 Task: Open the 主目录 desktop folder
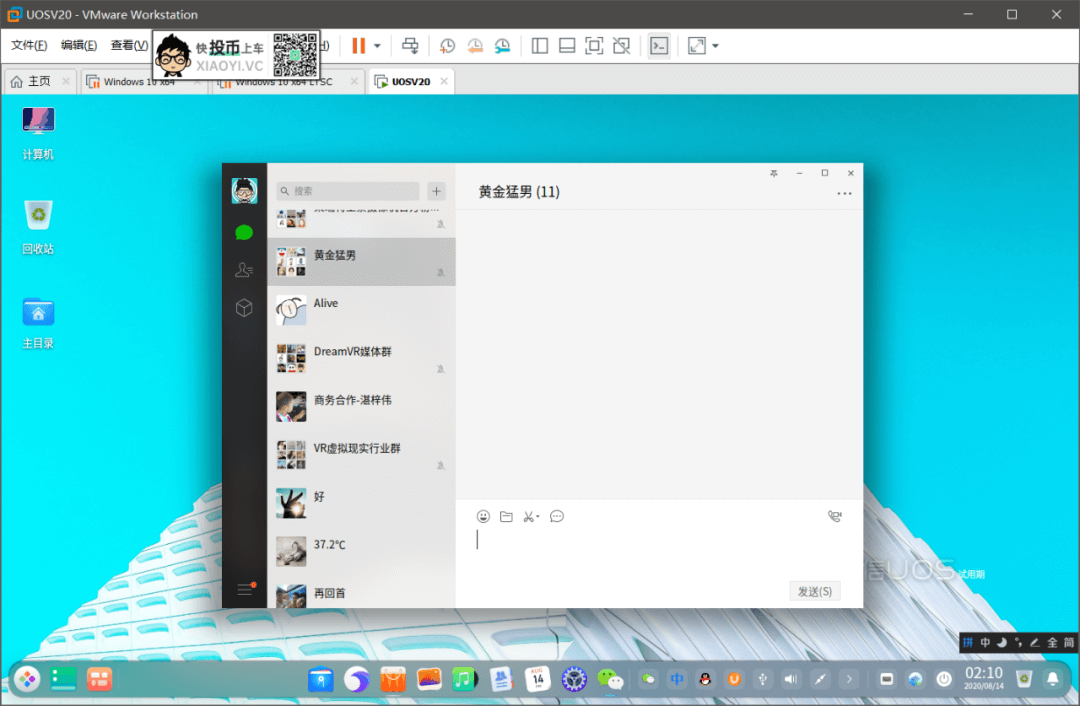tap(38, 322)
